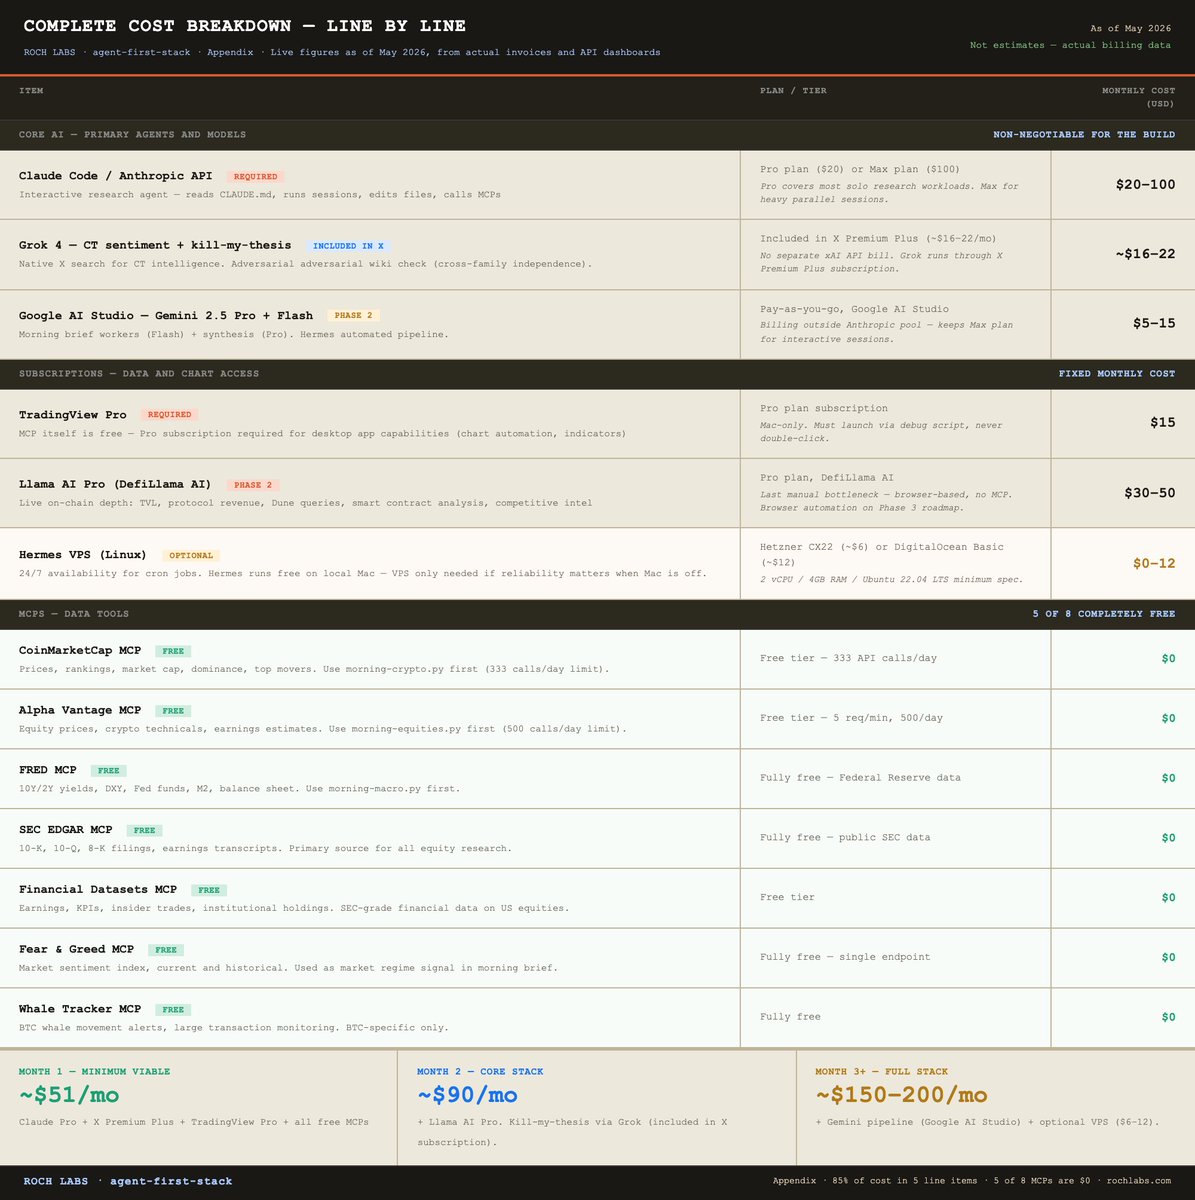This screenshot has height=1200, width=1195.
Task: Click the 'Month 1 — Minimum Viable' heading
Action: (x=93, y=1072)
